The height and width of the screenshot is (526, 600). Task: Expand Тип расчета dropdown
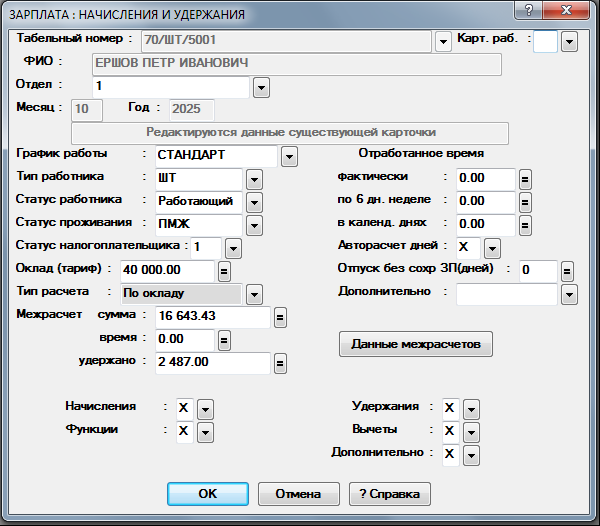tap(254, 294)
